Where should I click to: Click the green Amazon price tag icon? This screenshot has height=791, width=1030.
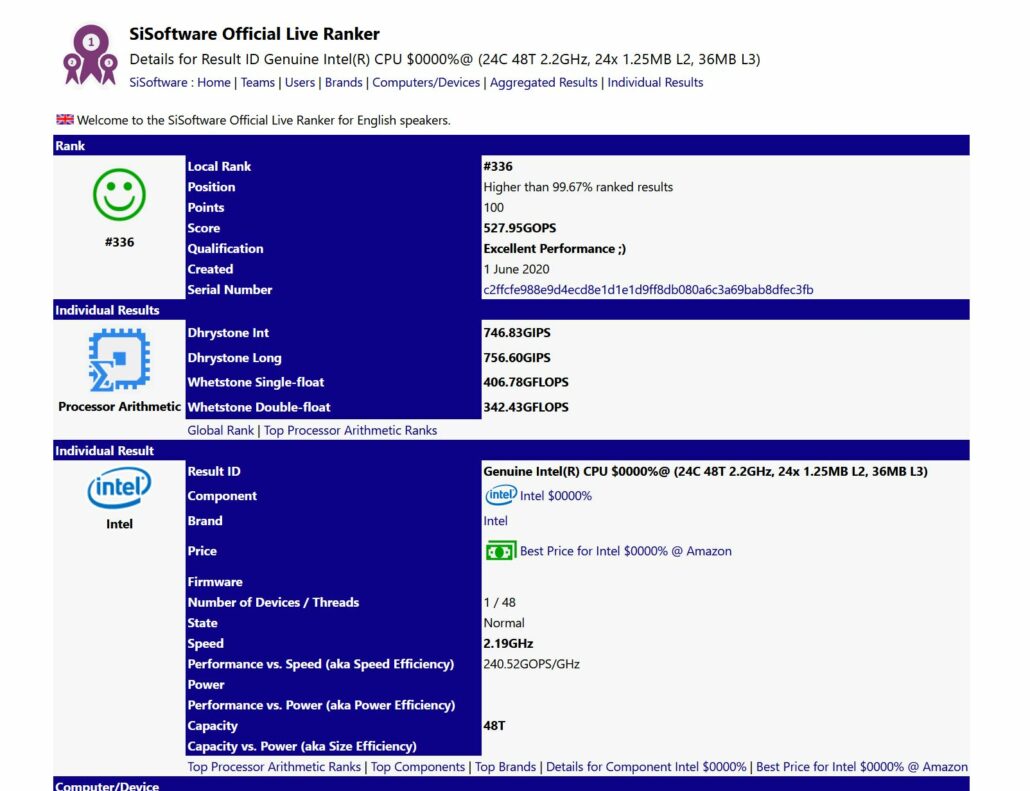click(x=499, y=550)
